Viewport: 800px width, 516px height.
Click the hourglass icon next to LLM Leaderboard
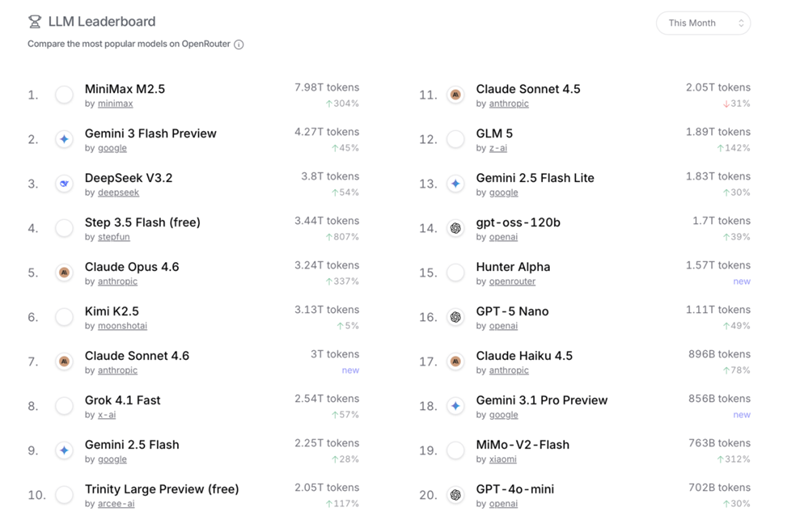click(x=35, y=21)
